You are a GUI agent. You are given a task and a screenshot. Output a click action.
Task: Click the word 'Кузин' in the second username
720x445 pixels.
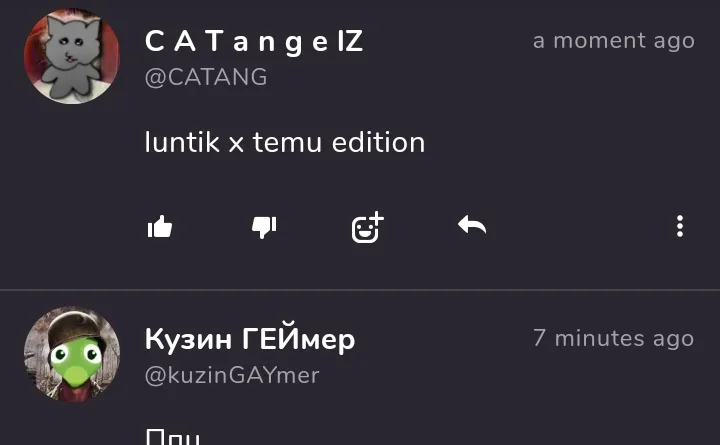188,340
